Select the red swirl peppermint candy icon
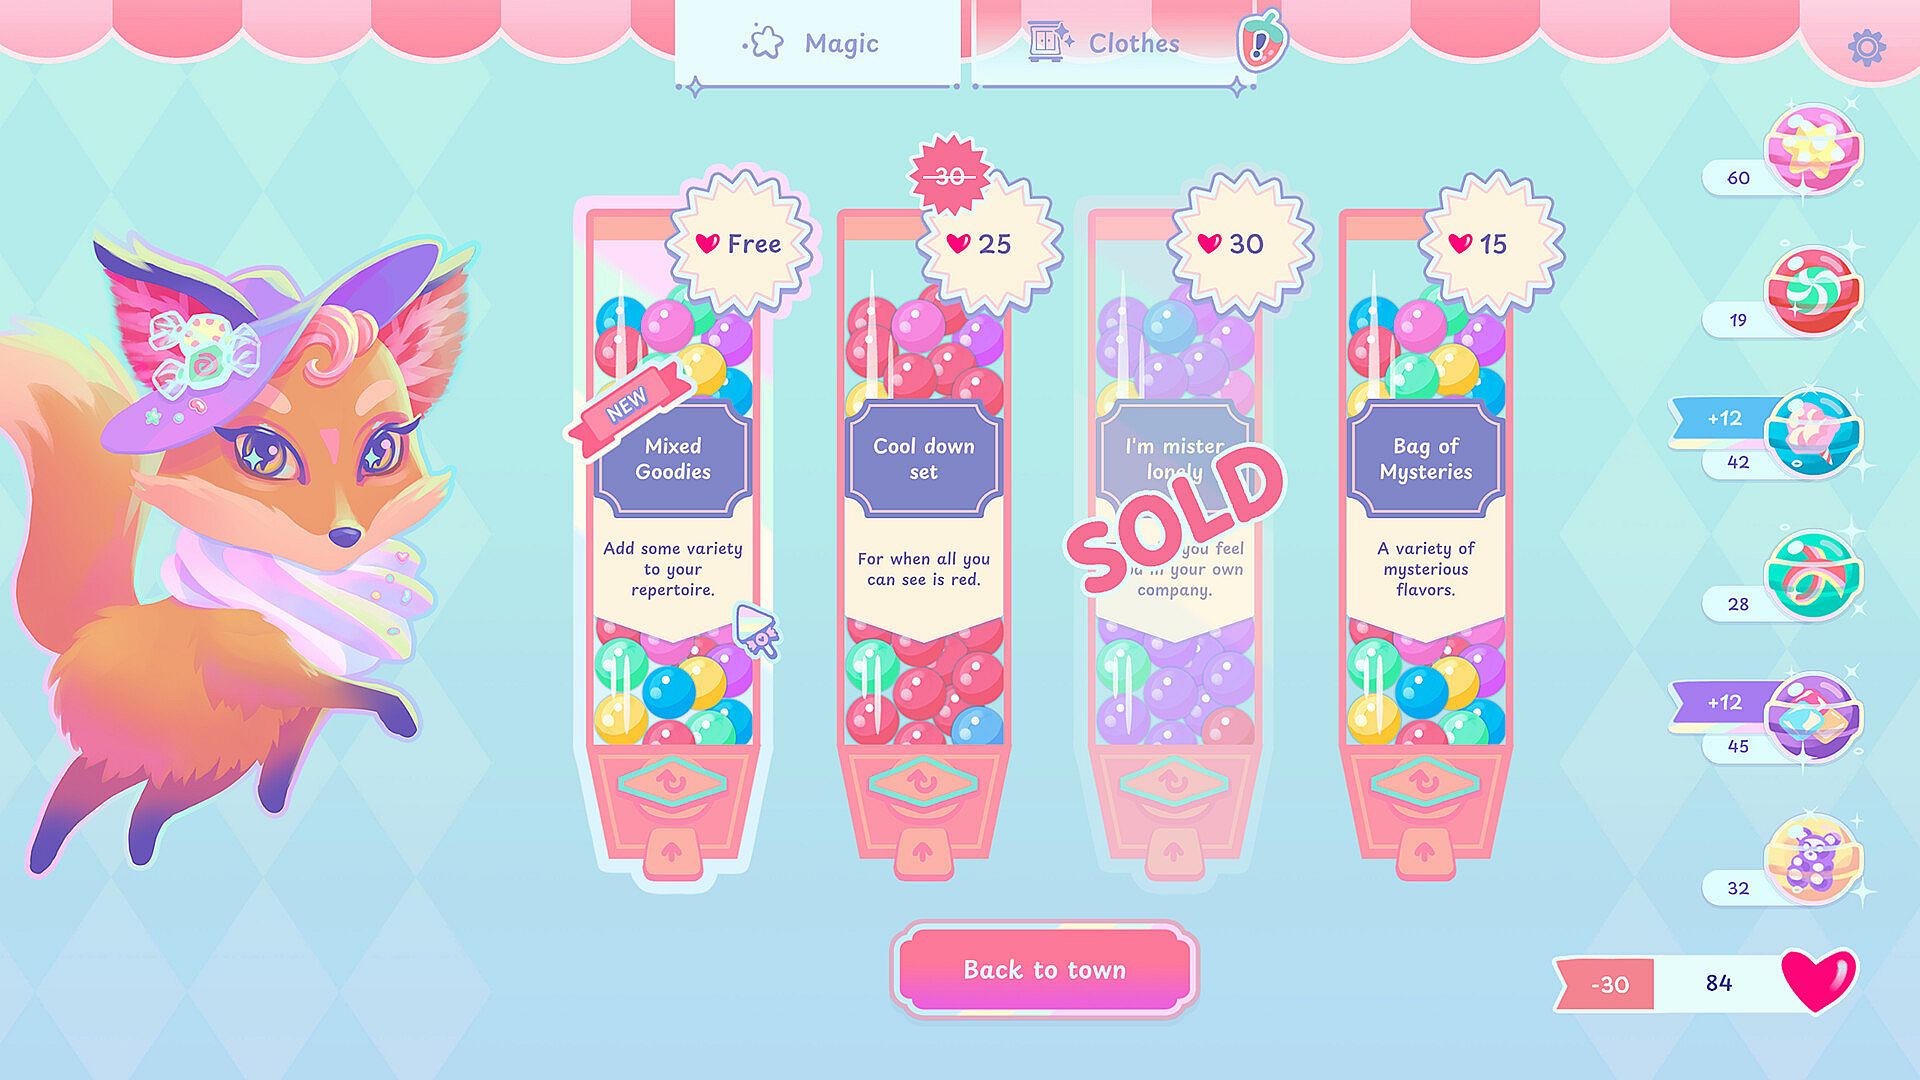1920x1080 pixels. [x=1812, y=292]
